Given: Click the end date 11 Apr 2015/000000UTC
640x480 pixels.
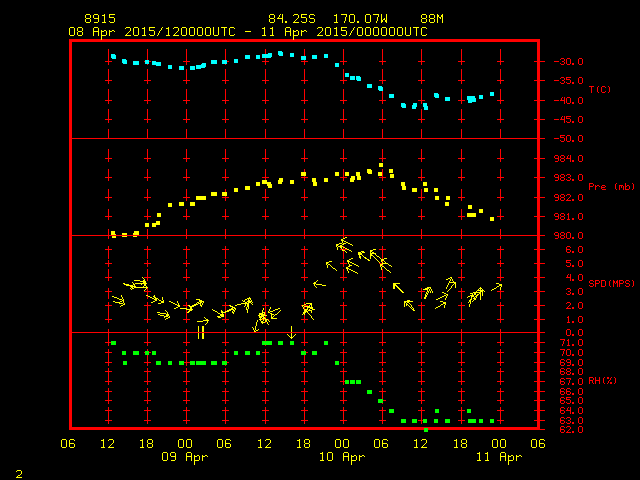Looking at the screenshot, I should [x=344, y=32].
